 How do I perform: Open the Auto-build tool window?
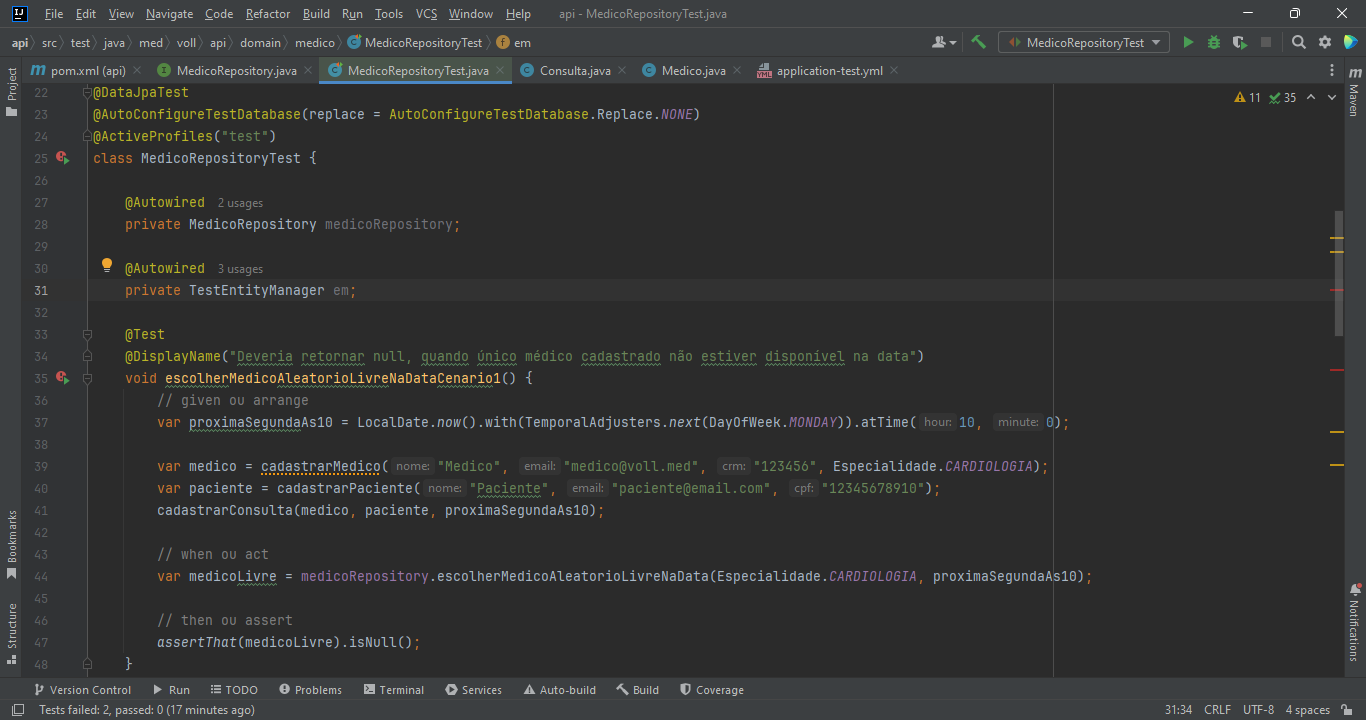tap(559, 690)
